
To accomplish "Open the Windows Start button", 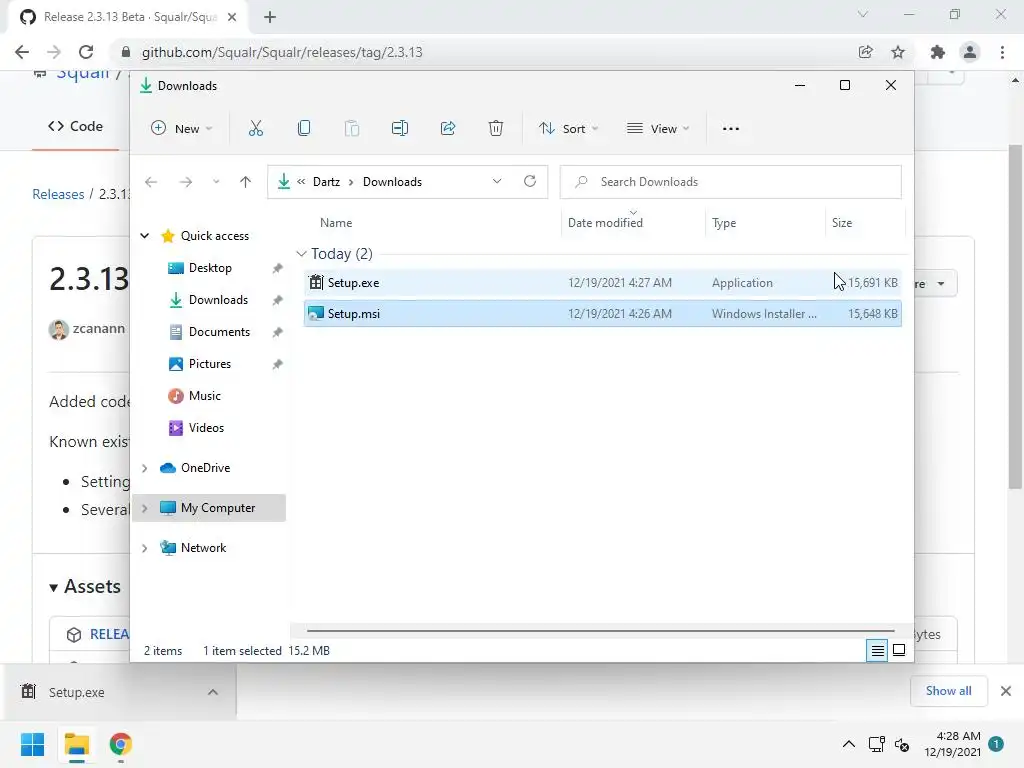I will (32, 744).
